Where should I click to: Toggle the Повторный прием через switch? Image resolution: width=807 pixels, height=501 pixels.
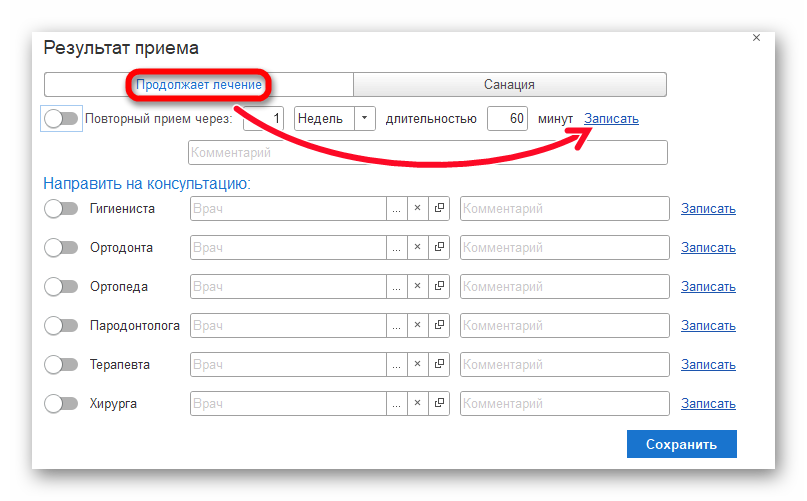click(61, 118)
